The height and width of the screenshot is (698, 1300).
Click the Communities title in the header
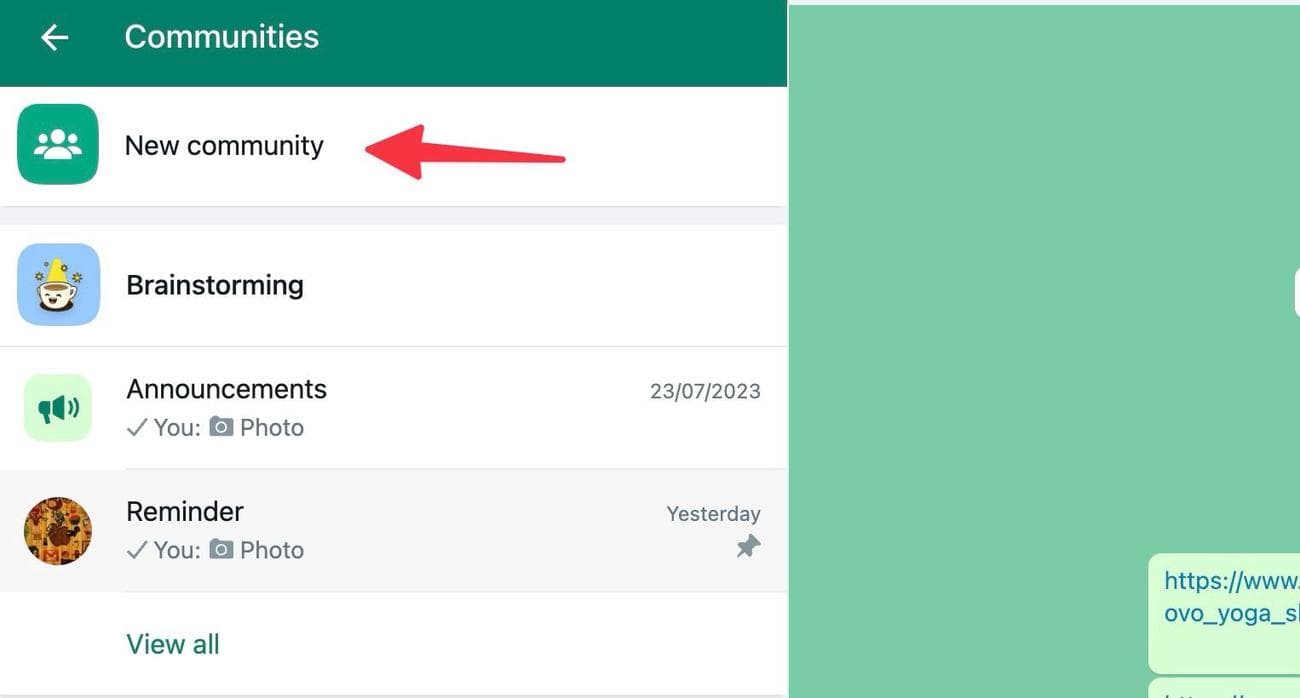pos(221,37)
